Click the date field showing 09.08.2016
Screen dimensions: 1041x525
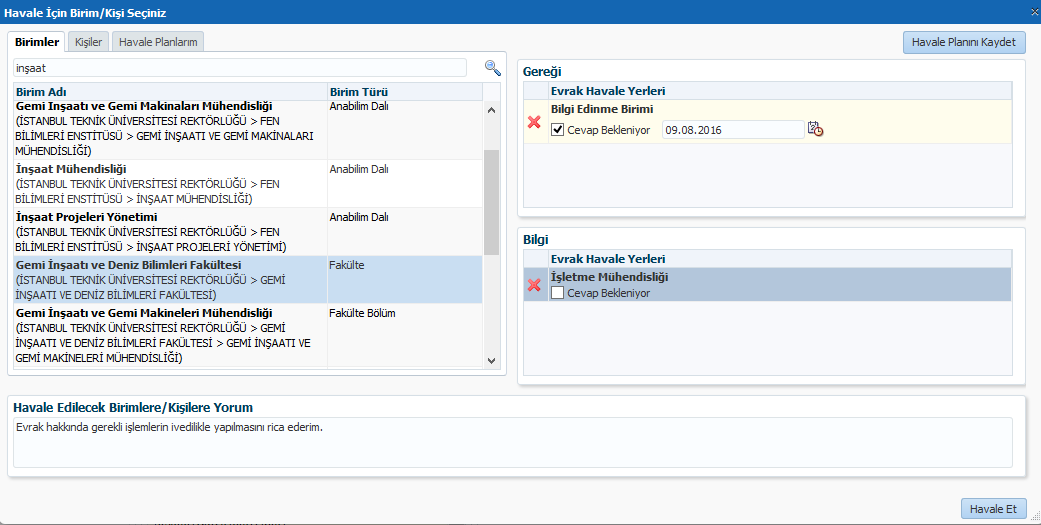733,130
